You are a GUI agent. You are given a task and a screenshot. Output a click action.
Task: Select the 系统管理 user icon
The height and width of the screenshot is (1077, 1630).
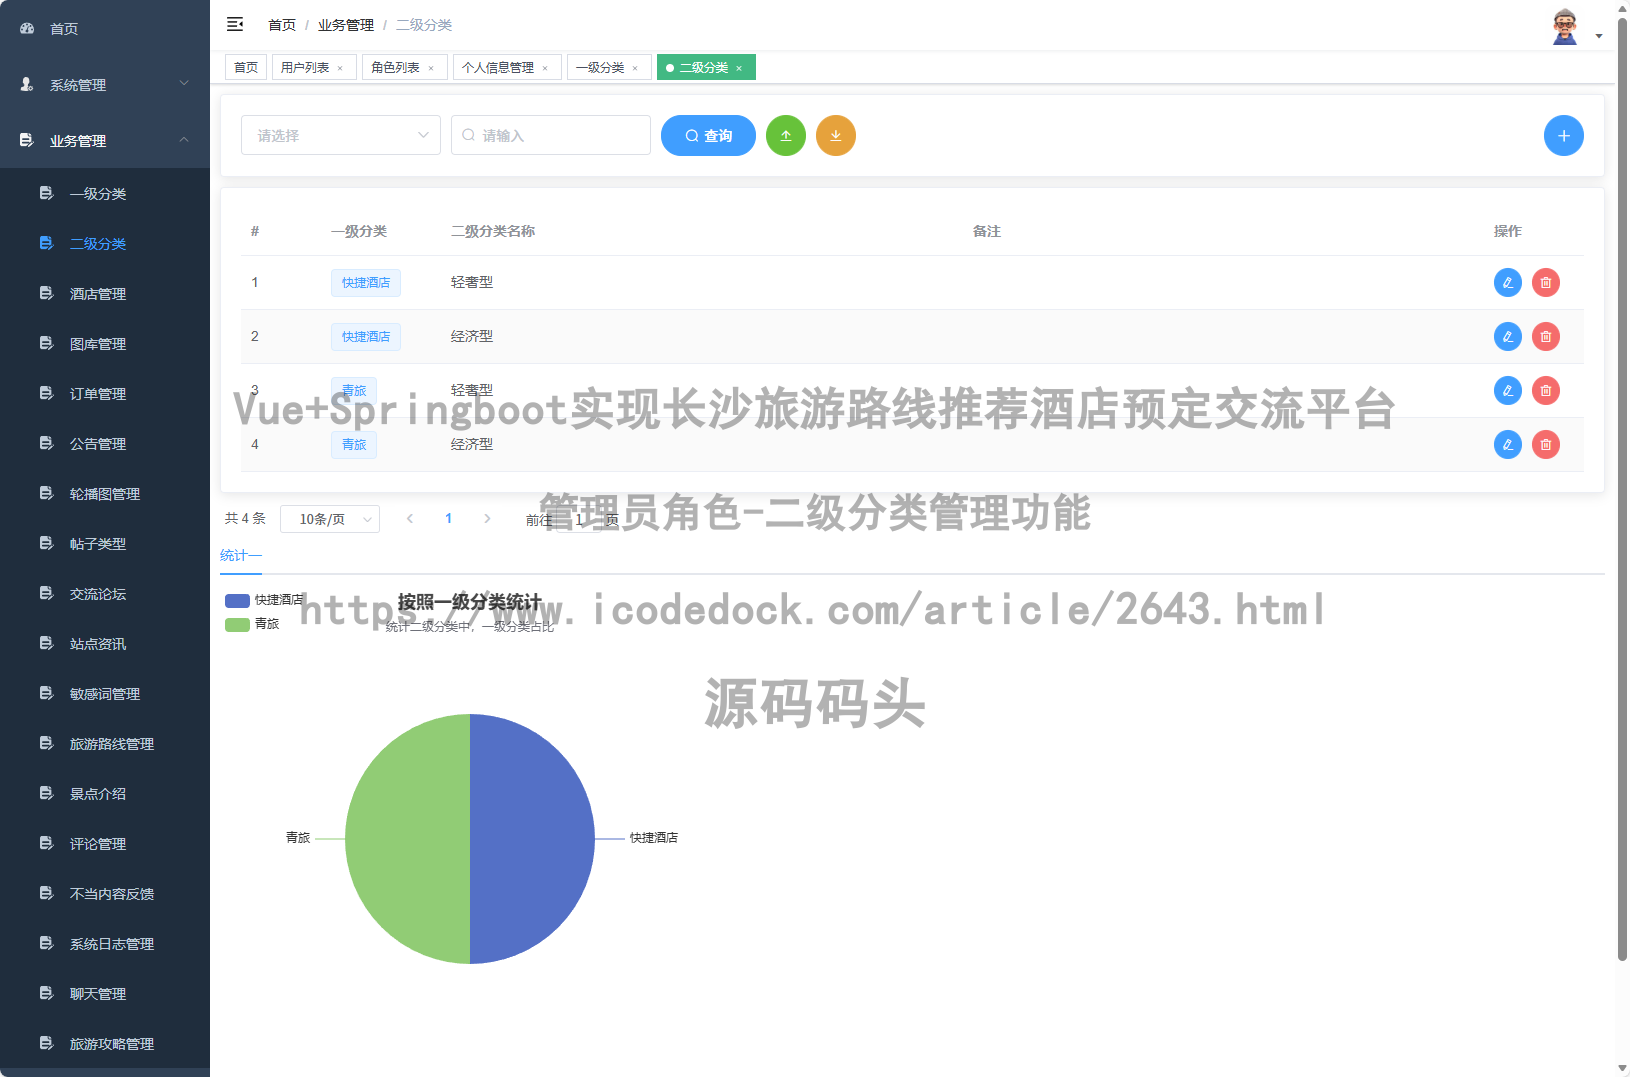click(x=26, y=85)
